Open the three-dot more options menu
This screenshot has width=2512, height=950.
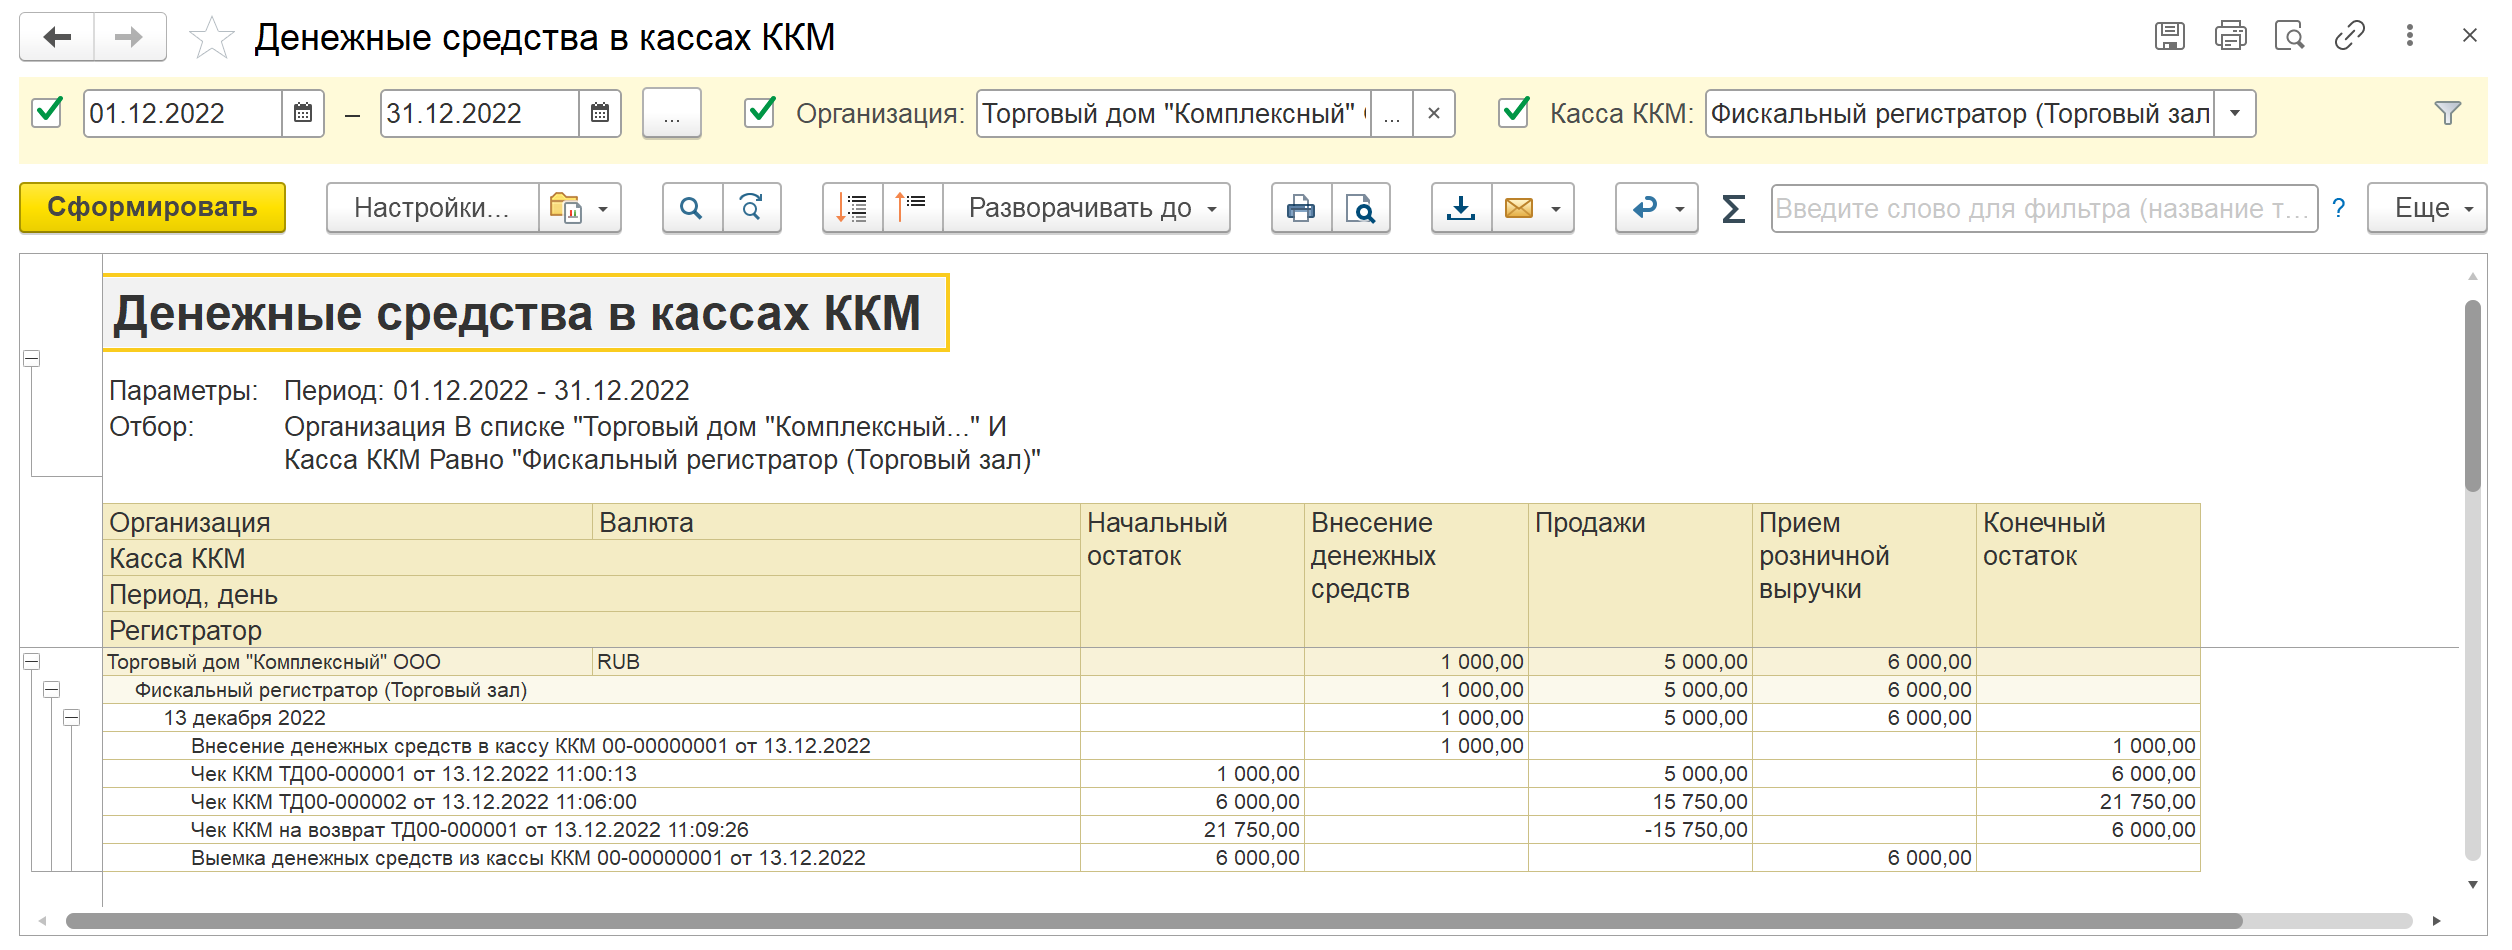pyautogui.click(x=2410, y=37)
